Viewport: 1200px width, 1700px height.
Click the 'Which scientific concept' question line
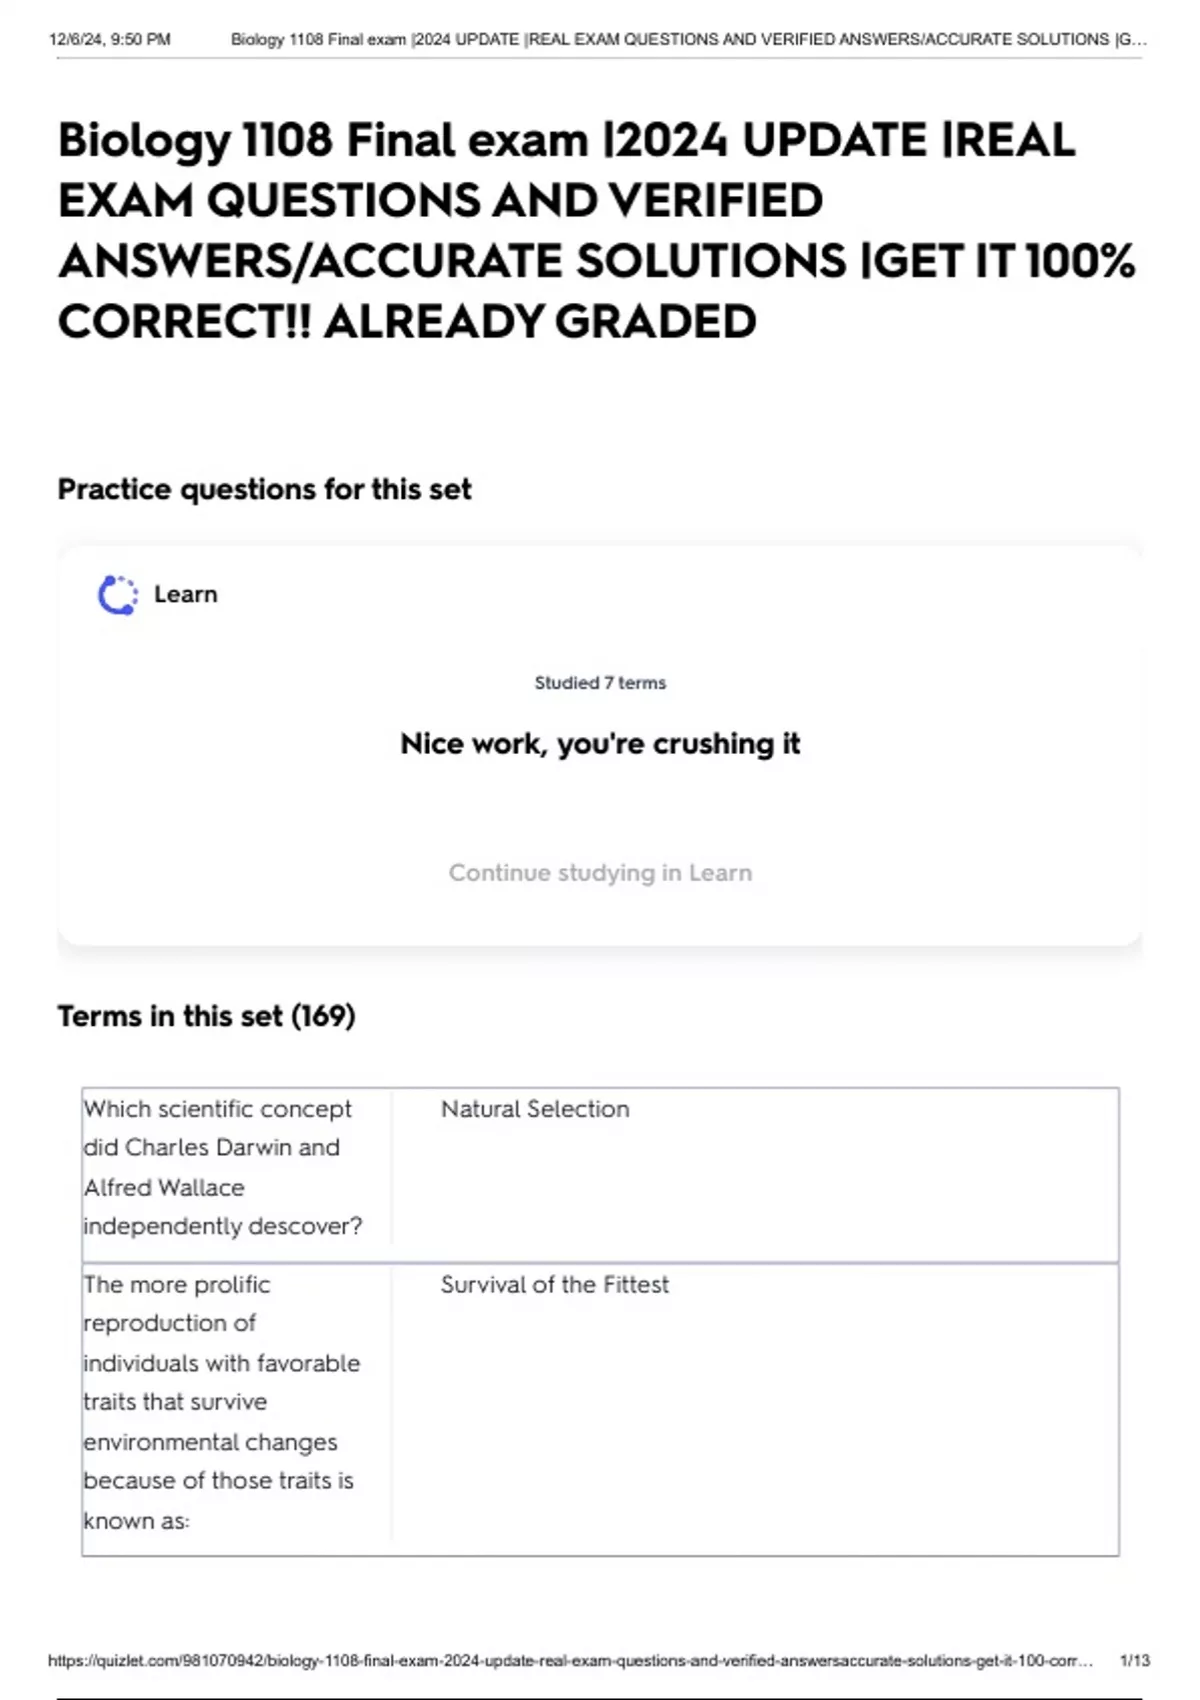217,1109
